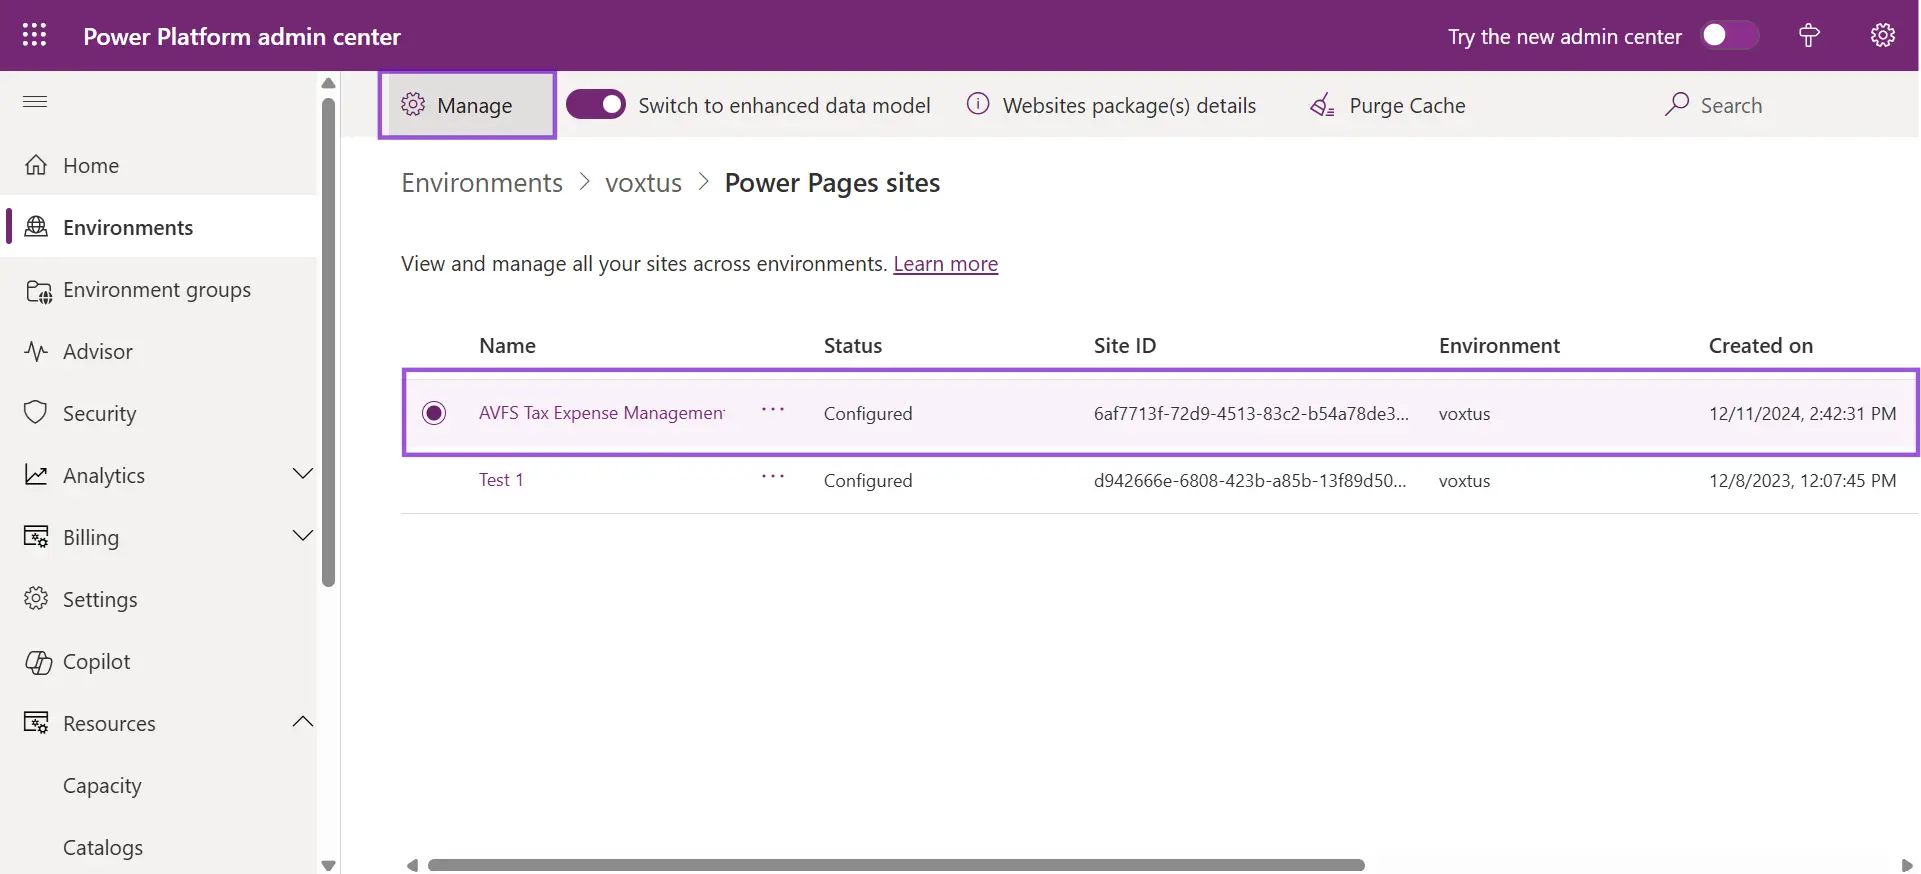Click the sidebar scroll down arrow
1921x874 pixels.
tap(328, 865)
